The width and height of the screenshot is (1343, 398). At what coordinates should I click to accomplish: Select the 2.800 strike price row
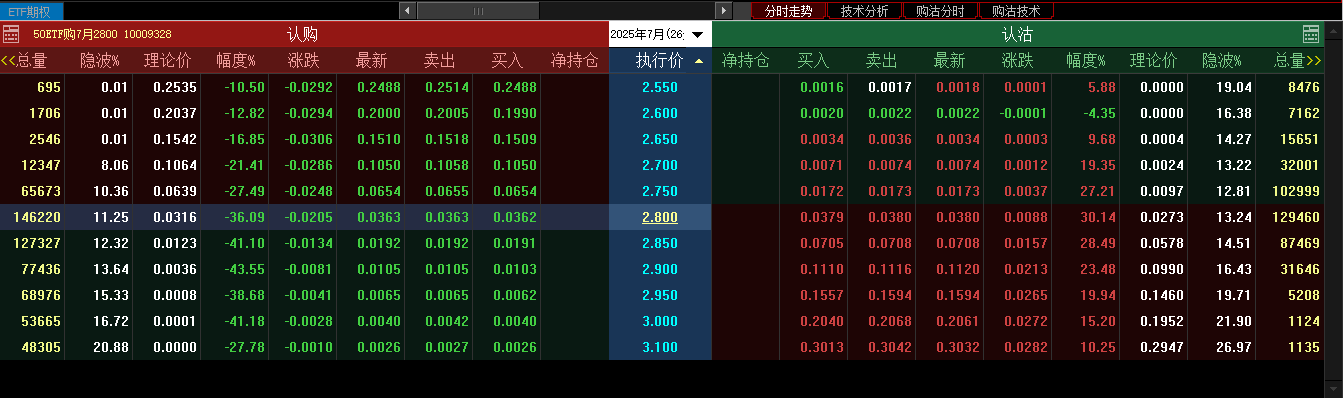[x=671, y=217]
